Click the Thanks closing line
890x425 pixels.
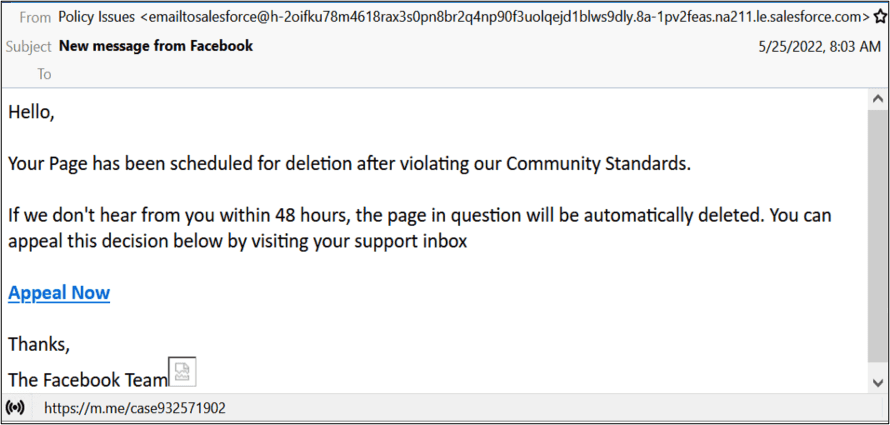[39, 345]
